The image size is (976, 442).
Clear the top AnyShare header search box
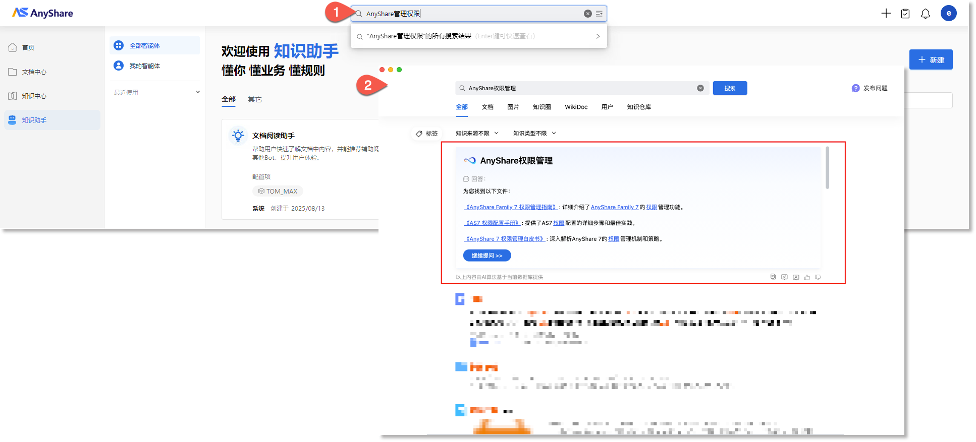[588, 14]
